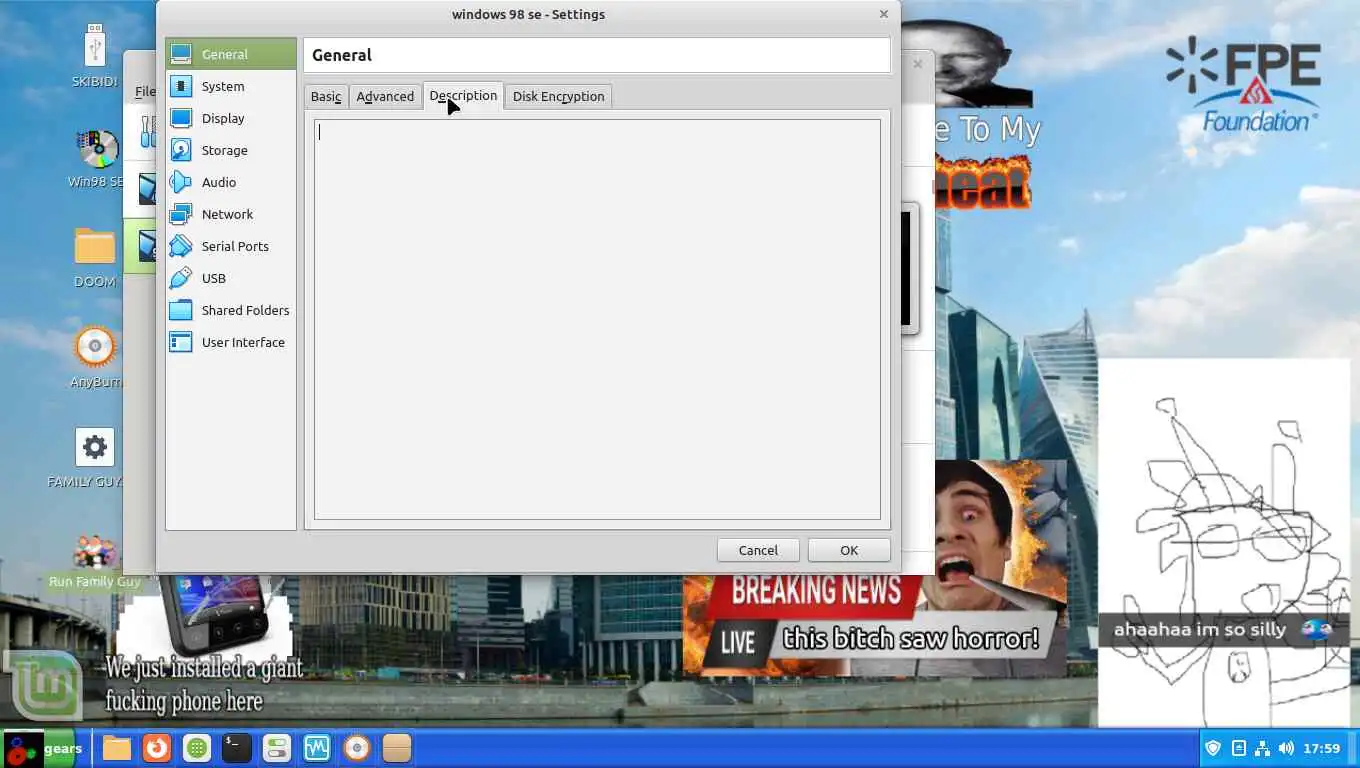Open the Shared Folders settings icon

pos(181,310)
